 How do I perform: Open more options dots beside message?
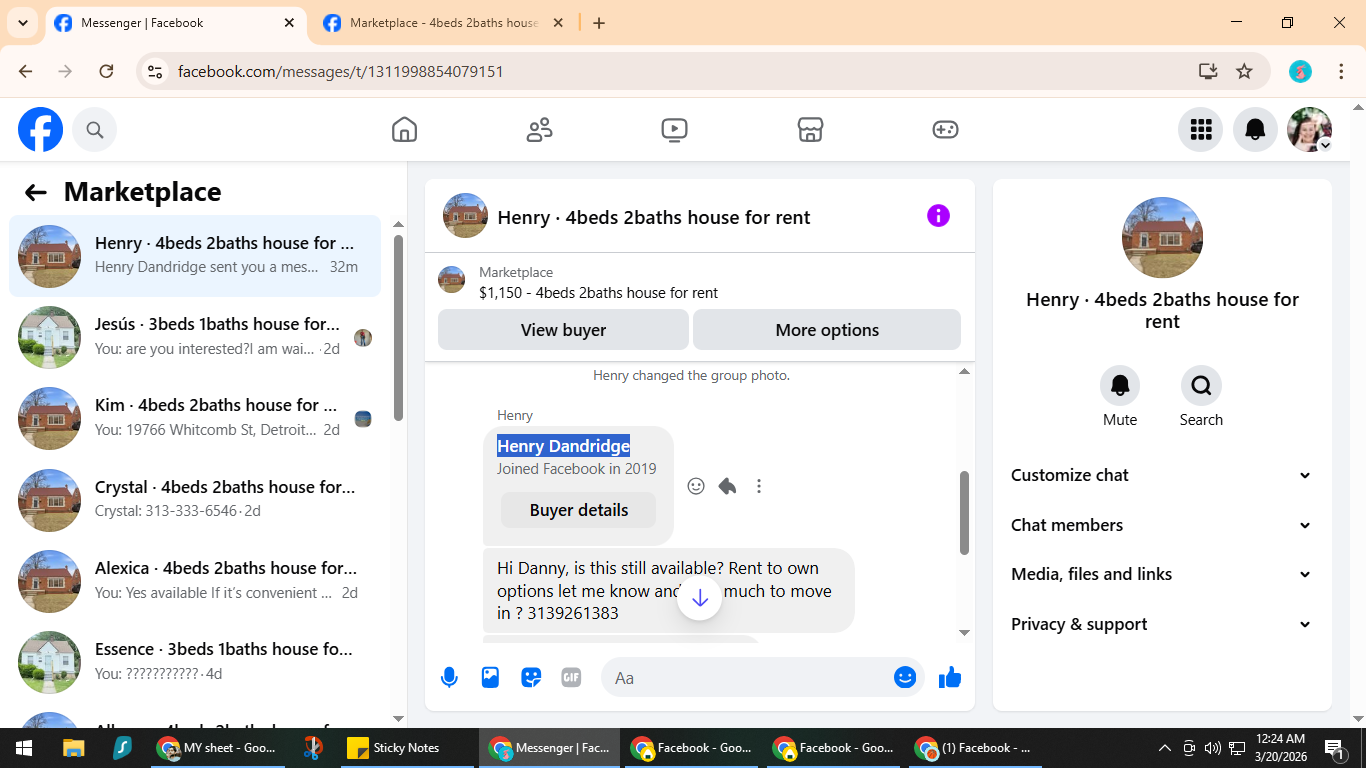[759, 486]
